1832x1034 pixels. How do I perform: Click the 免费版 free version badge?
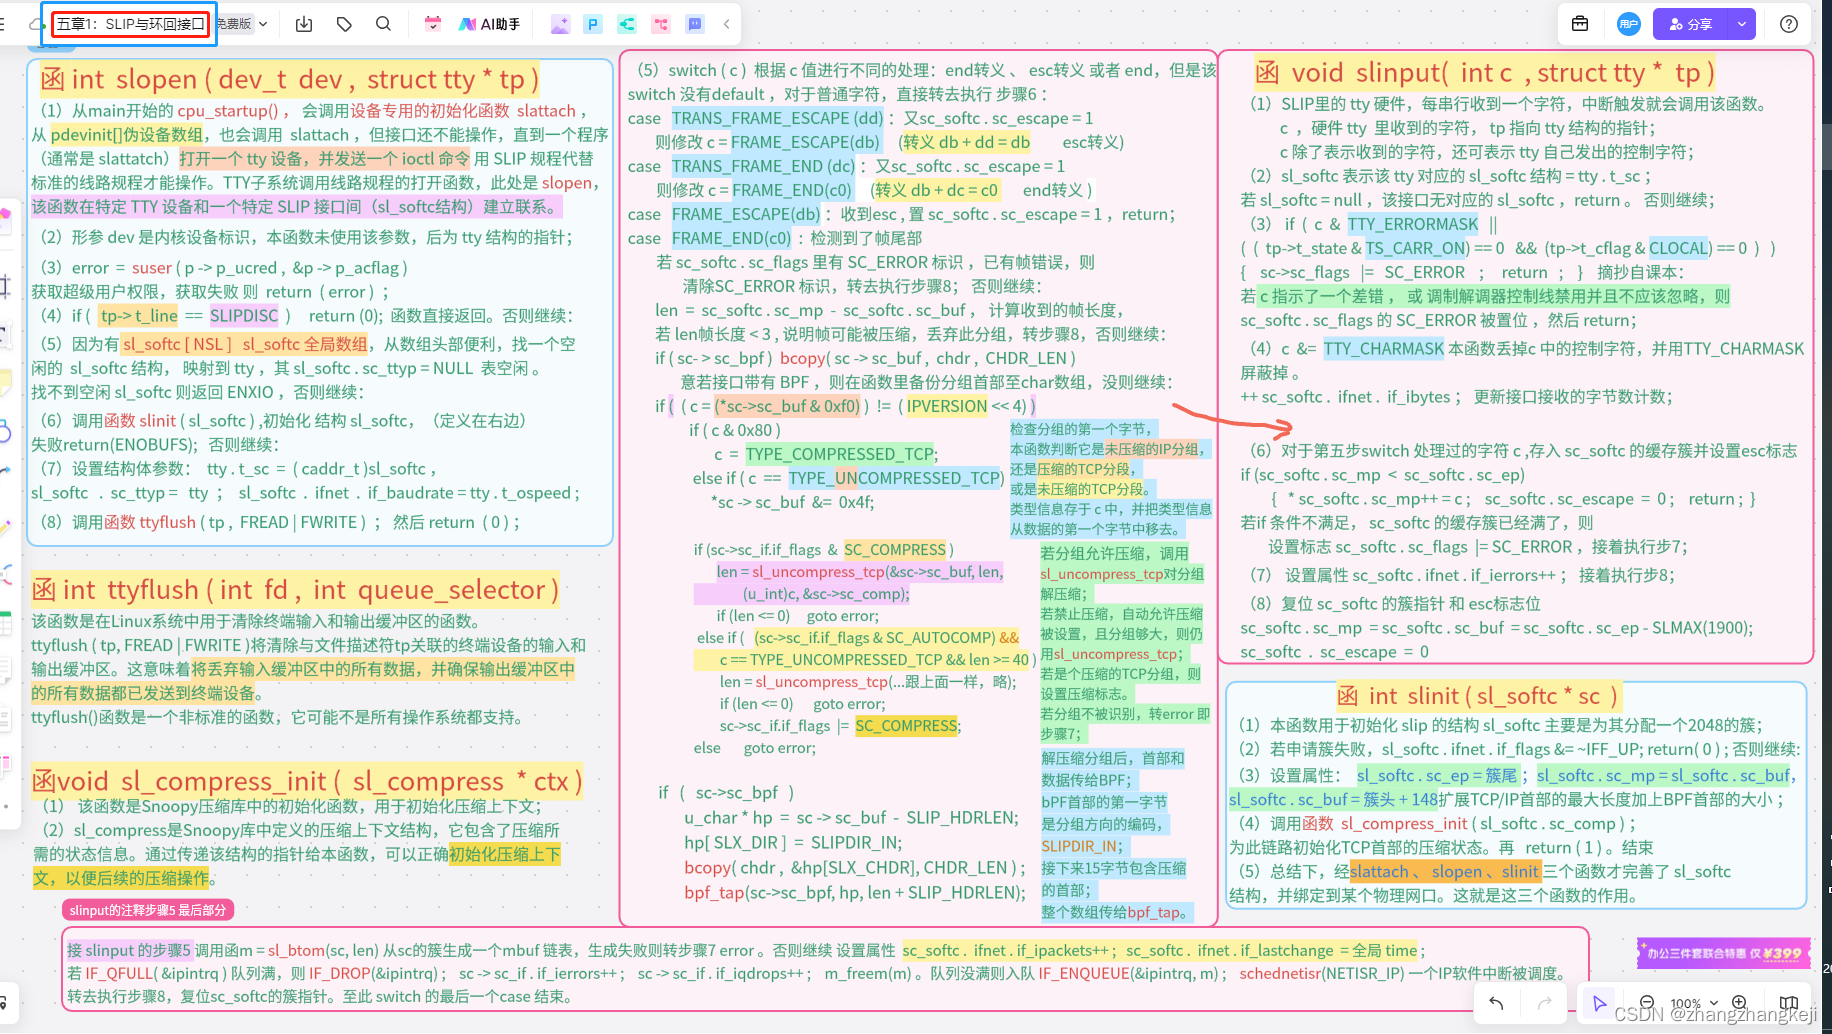click(x=234, y=24)
